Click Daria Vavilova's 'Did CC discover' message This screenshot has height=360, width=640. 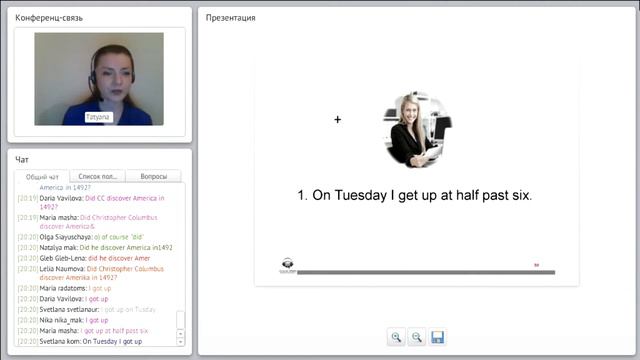click(x=91, y=202)
